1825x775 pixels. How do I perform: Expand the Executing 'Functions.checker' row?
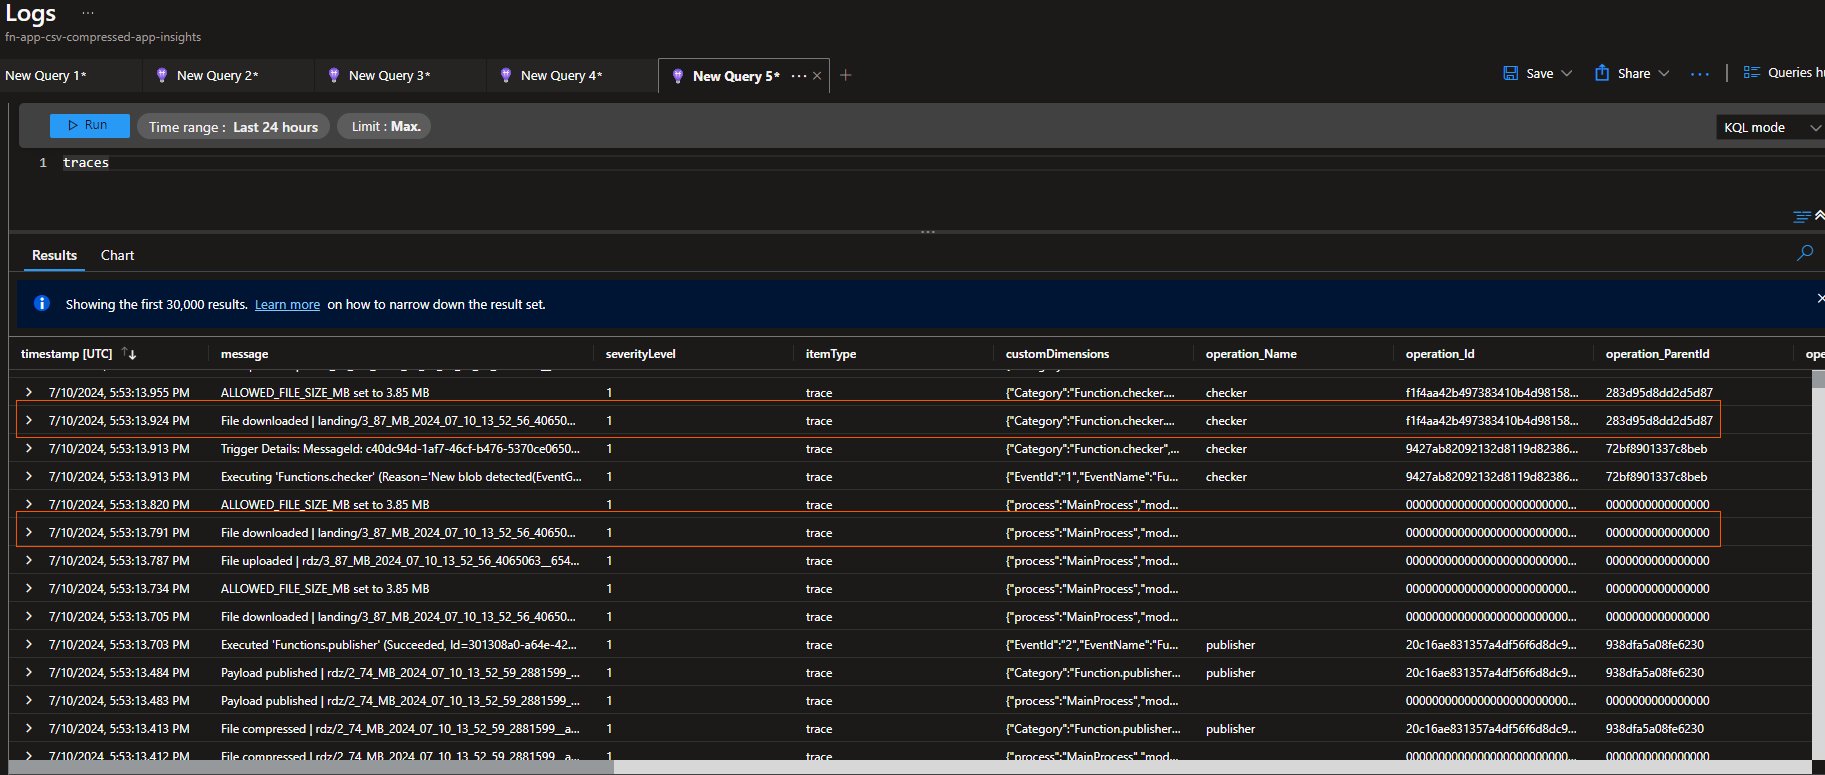[29, 476]
